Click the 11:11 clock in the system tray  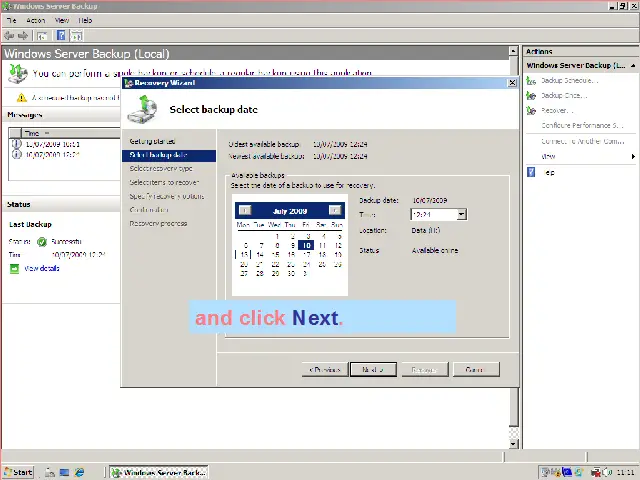625,472
